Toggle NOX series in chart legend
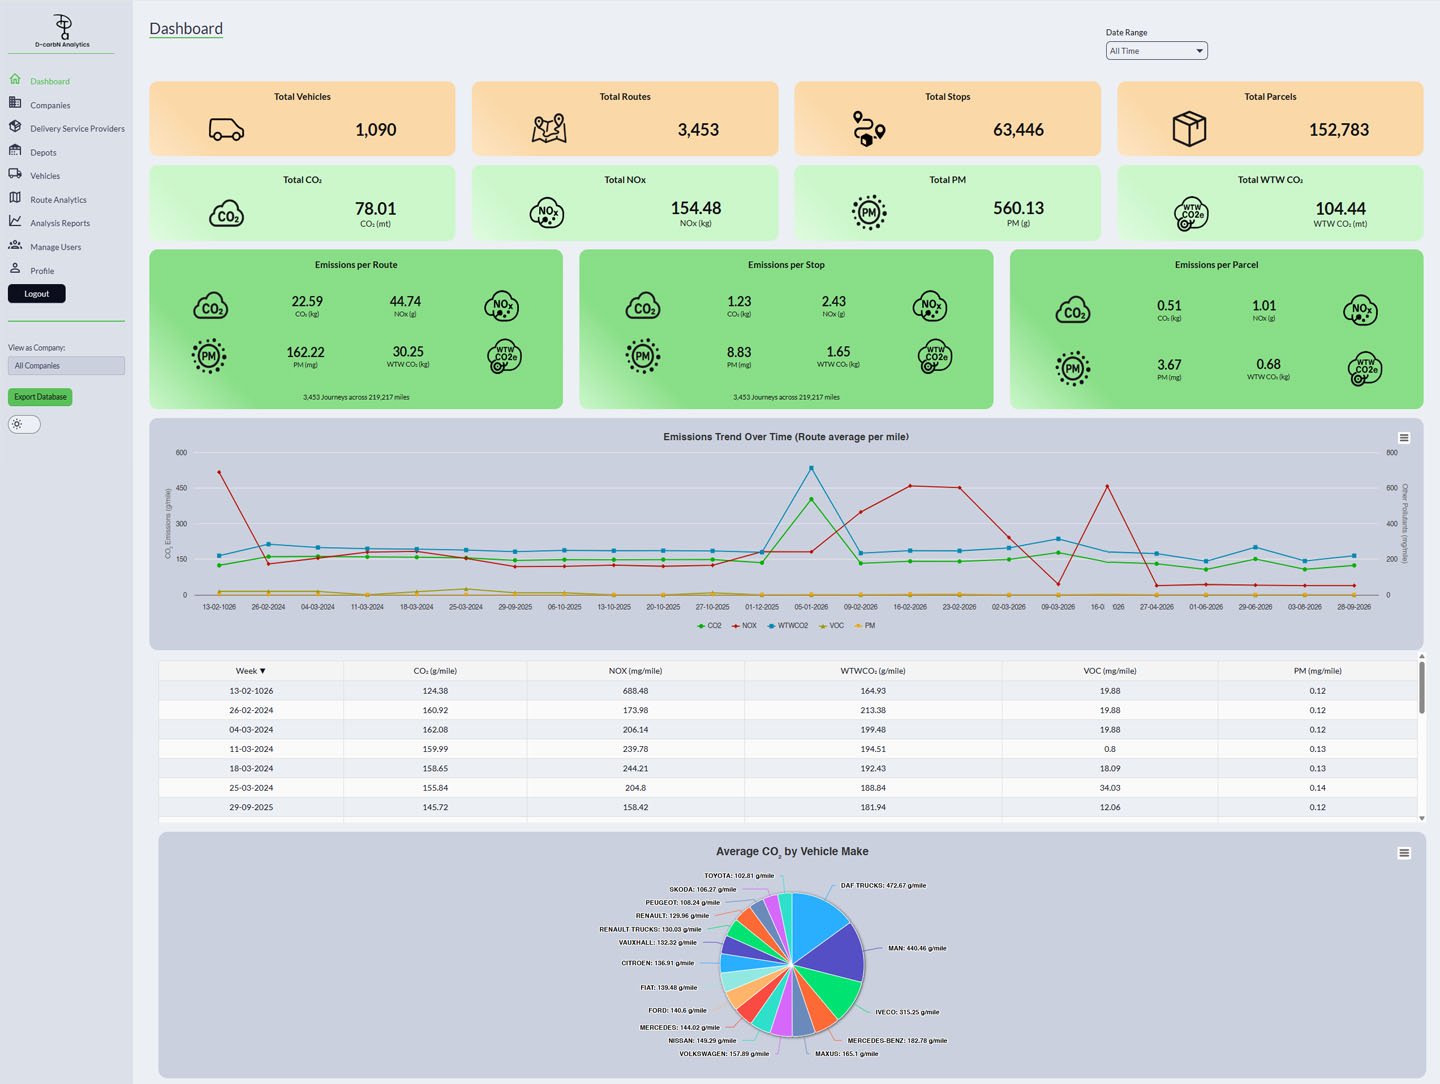The height and width of the screenshot is (1084, 1440). click(744, 626)
